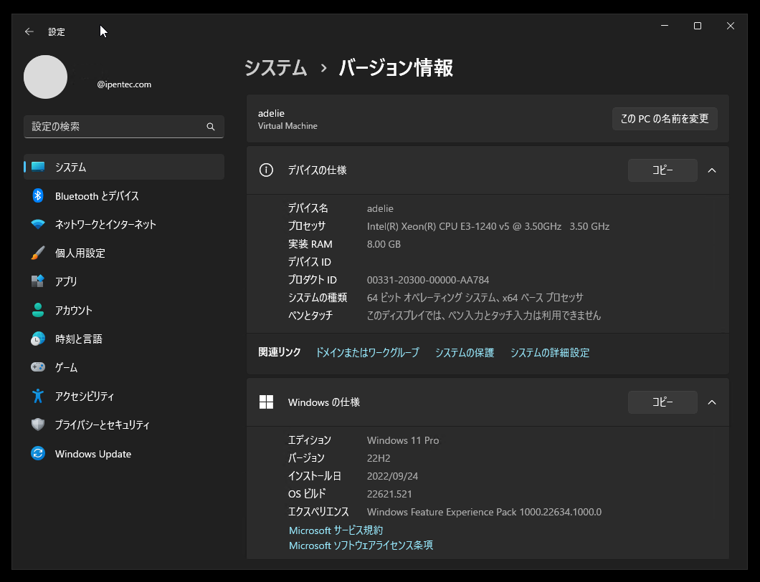Open ネットワークとインターネット settings
The image size is (760, 582).
click(x=124, y=224)
